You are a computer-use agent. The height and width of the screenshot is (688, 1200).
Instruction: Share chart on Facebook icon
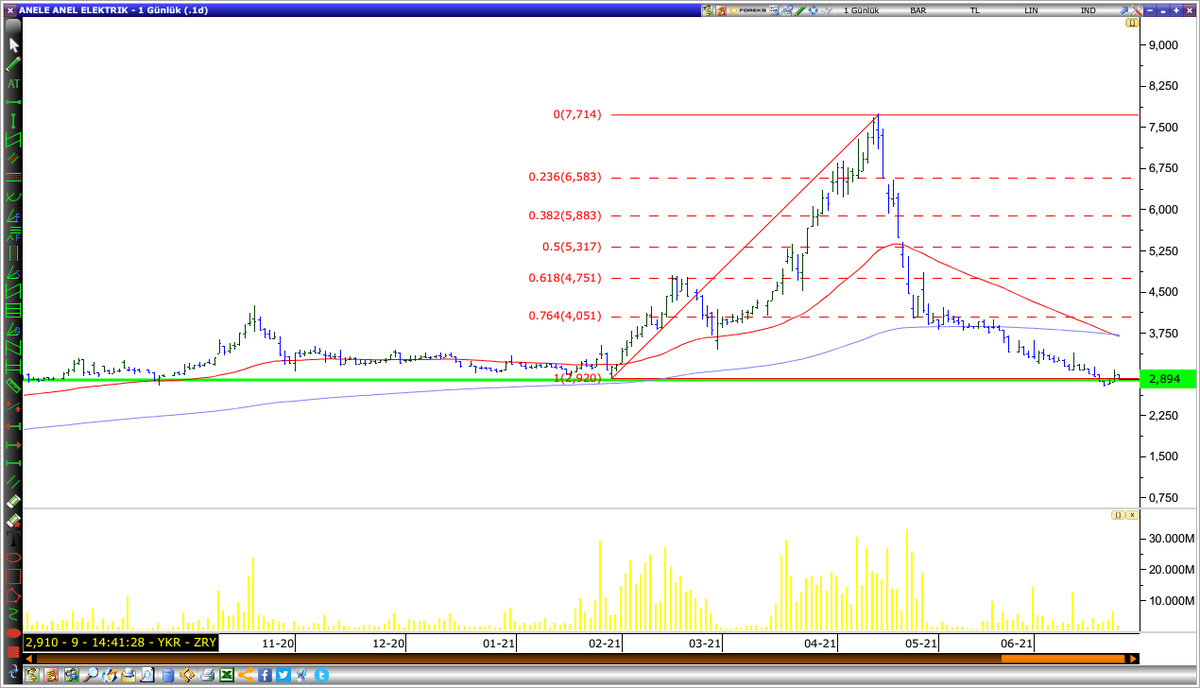(265, 675)
